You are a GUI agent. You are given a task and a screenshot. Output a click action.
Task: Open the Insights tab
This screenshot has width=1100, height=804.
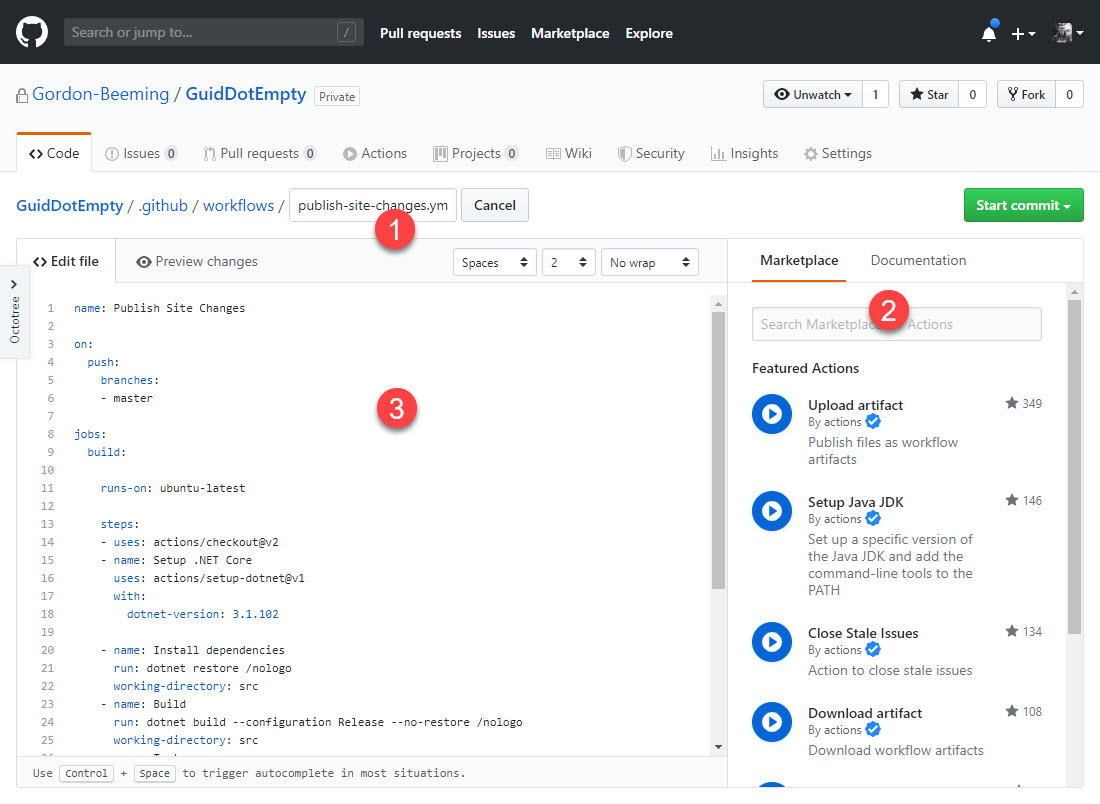[744, 153]
